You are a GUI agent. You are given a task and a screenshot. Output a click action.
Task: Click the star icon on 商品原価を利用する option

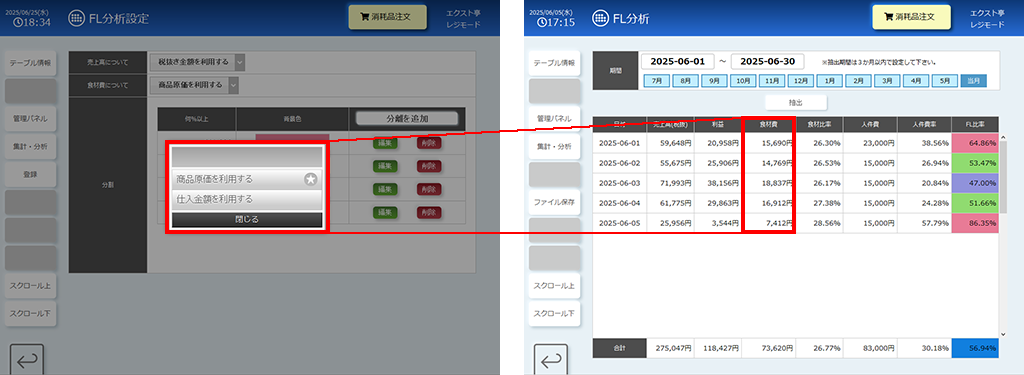(311, 179)
